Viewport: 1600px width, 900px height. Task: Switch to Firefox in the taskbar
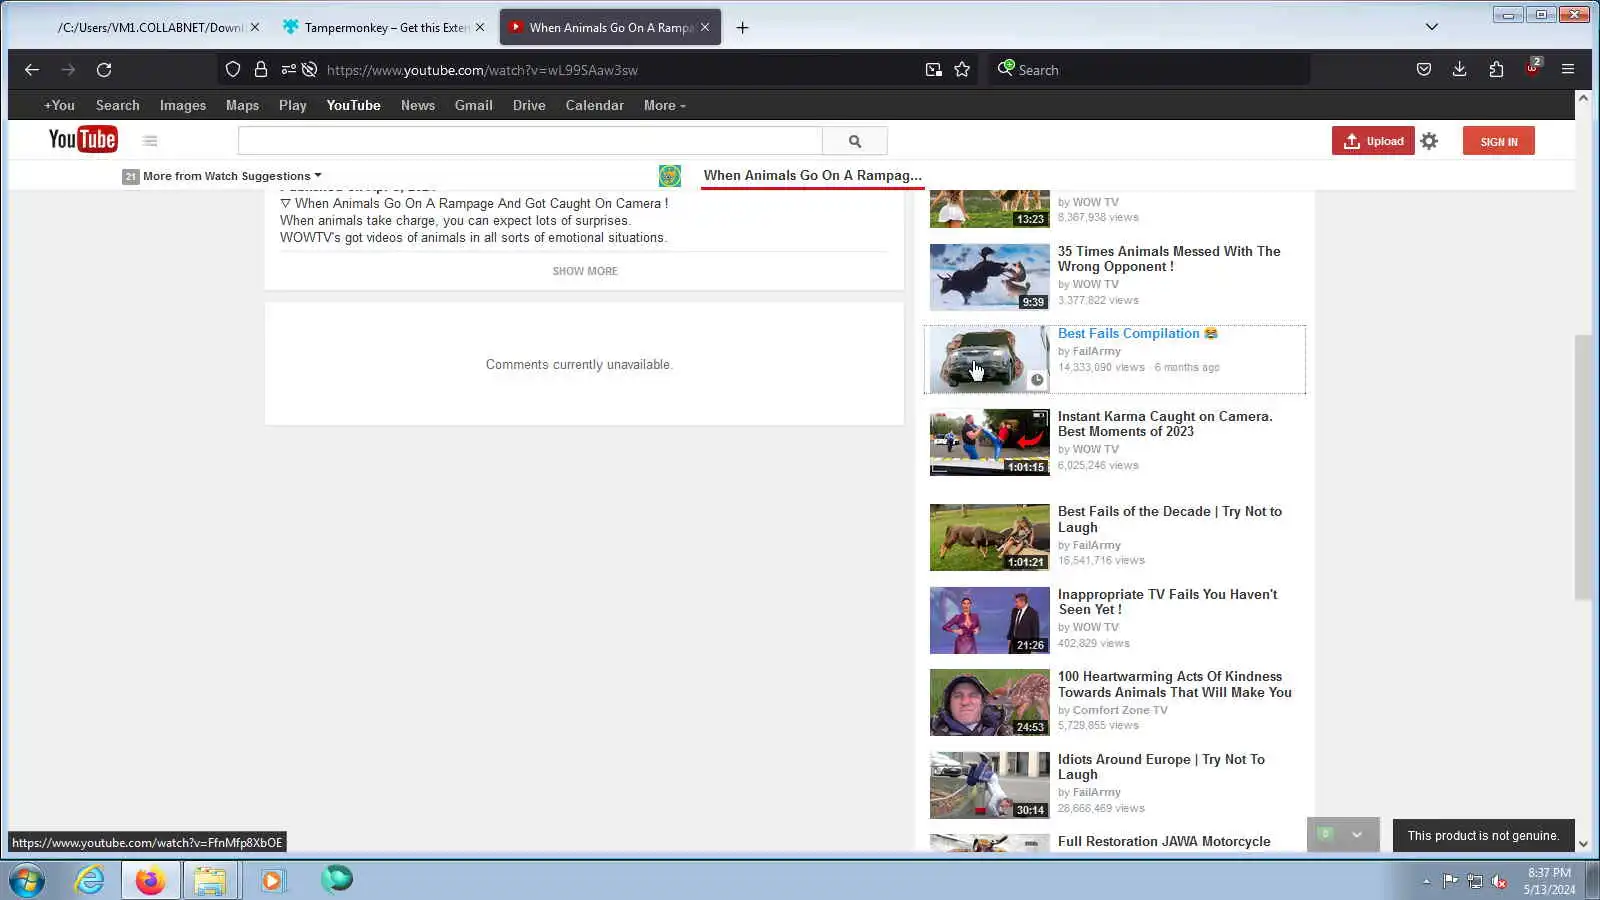(150, 881)
